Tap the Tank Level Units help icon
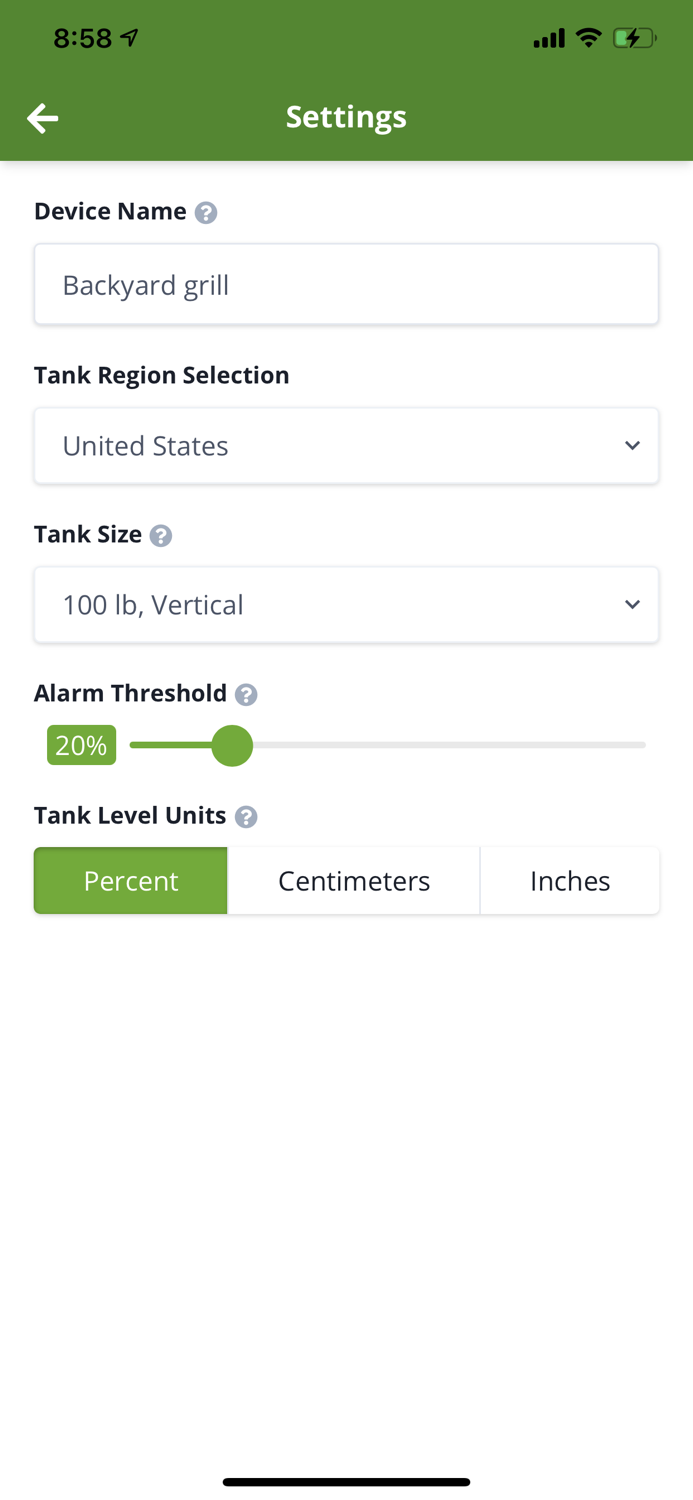The width and height of the screenshot is (693, 1500). tap(245, 817)
